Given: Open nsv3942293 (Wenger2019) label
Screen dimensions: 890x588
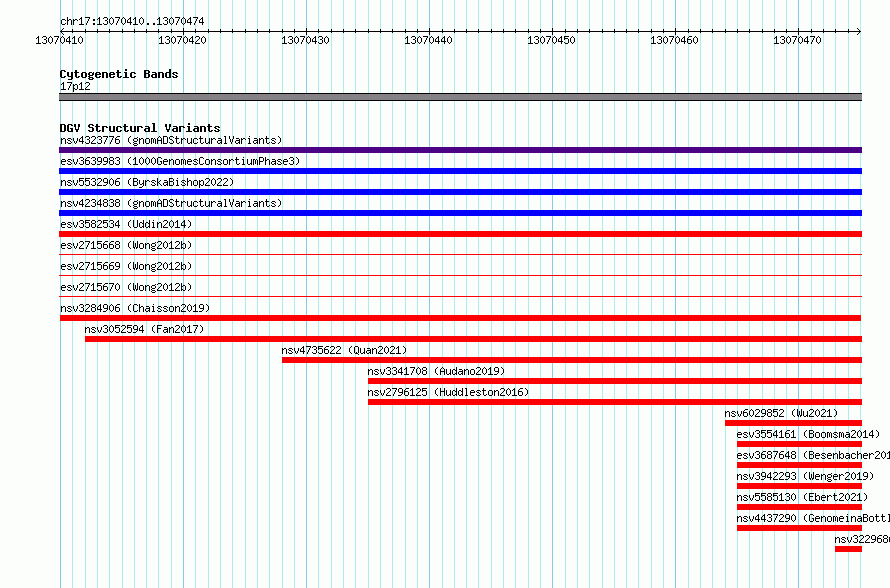Looking at the screenshot, I should click(x=805, y=476).
